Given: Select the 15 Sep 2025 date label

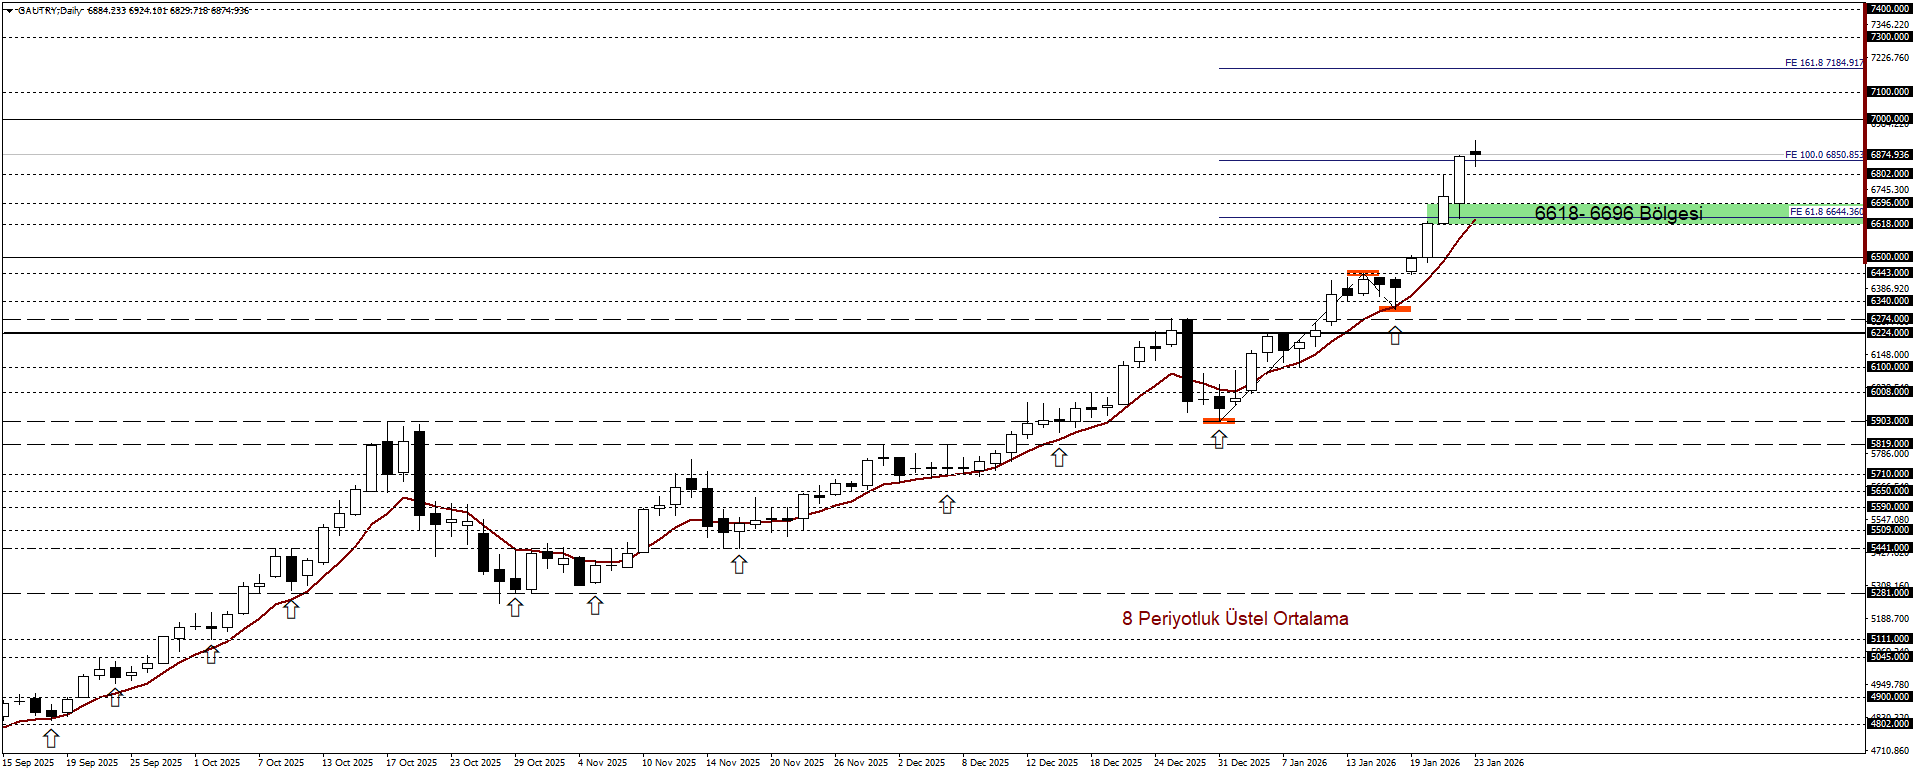Looking at the screenshot, I should click(x=29, y=763).
